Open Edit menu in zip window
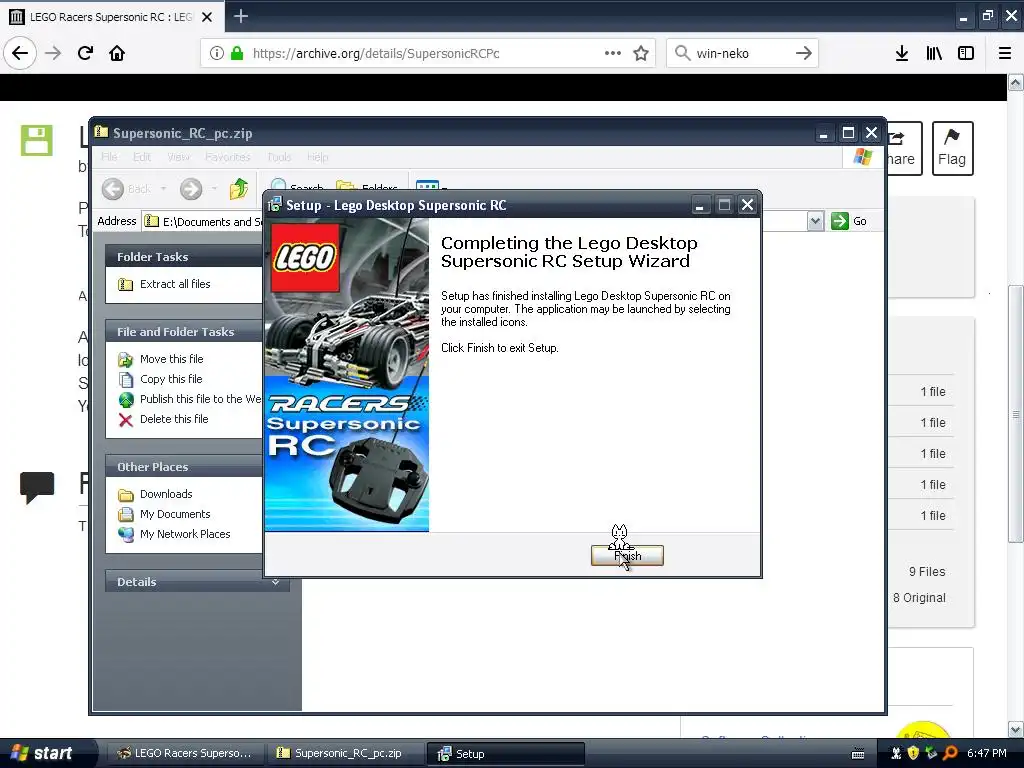This screenshot has height=768, width=1024. [x=142, y=157]
